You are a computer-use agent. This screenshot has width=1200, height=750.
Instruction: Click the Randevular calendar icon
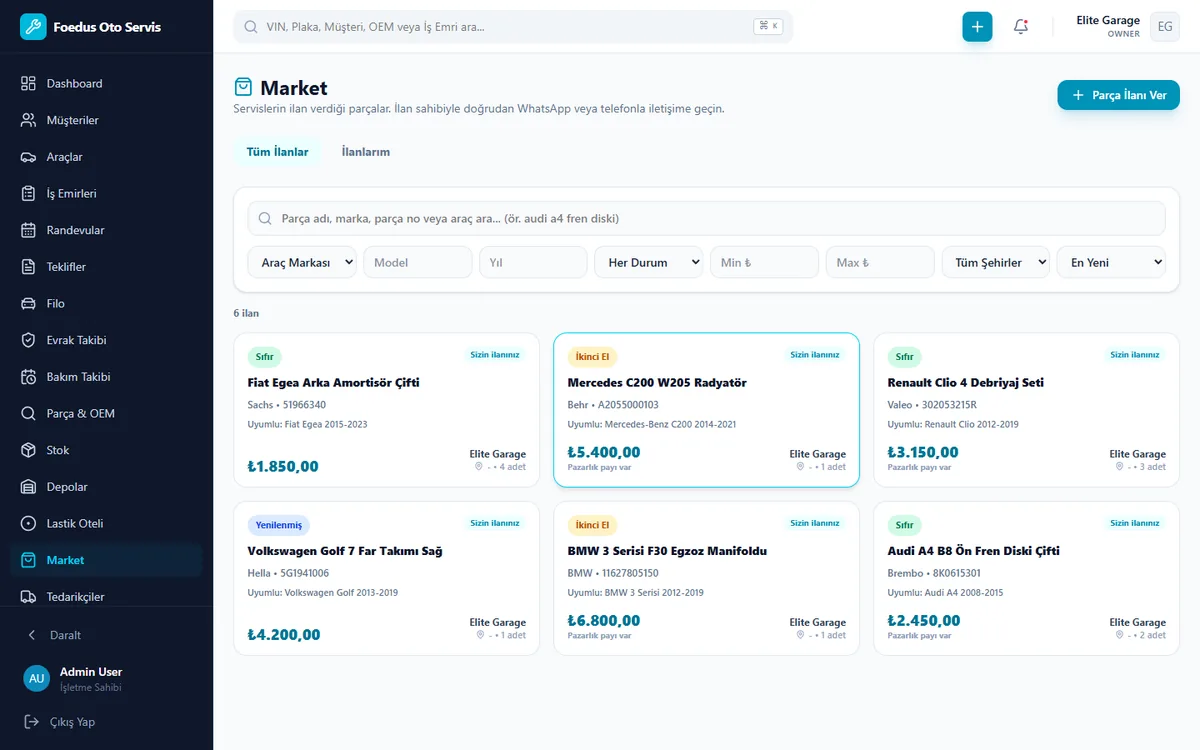(28, 230)
